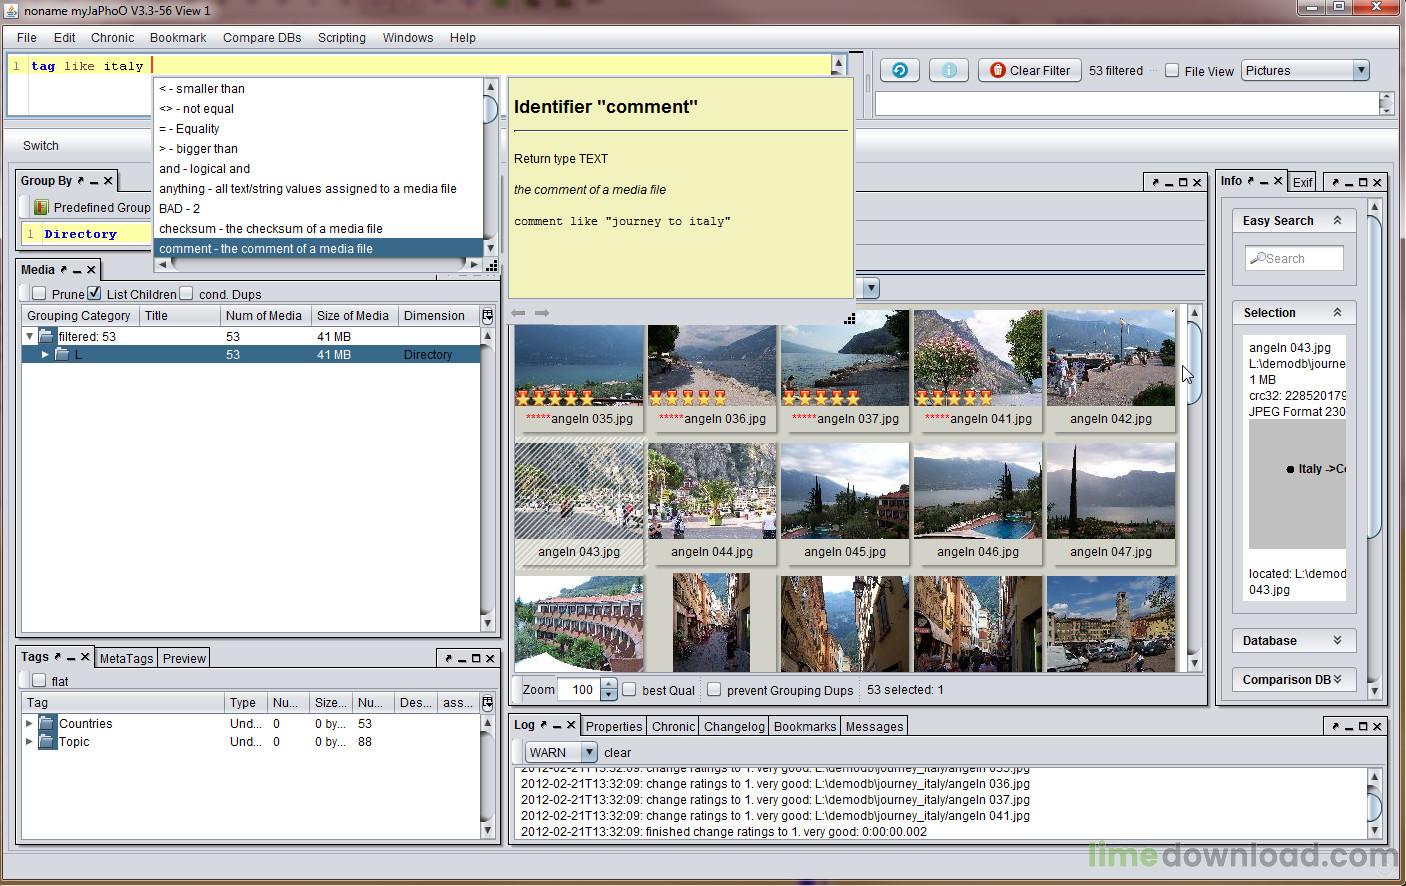
Task: Switch to the Bookmarks tab
Action: click(805, 726)
